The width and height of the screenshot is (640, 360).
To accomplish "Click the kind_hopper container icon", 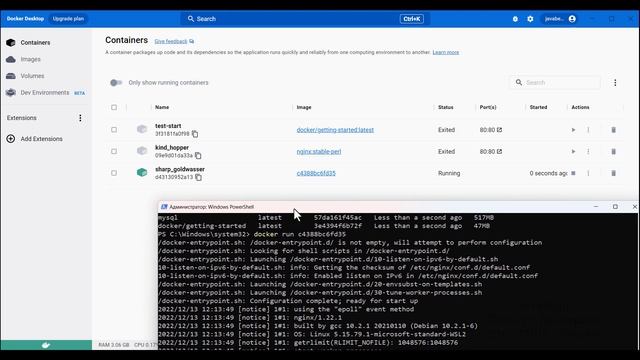I will tap(142, 151).
